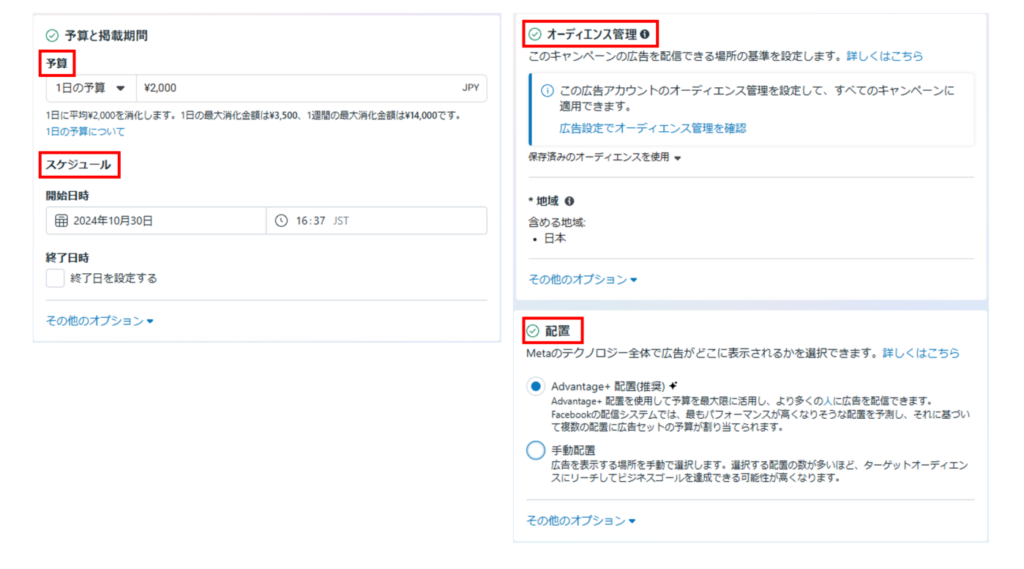Select the Advantage+ 配置 radio button
This screenshot has height=569, width=1024.
pos(536,386)
